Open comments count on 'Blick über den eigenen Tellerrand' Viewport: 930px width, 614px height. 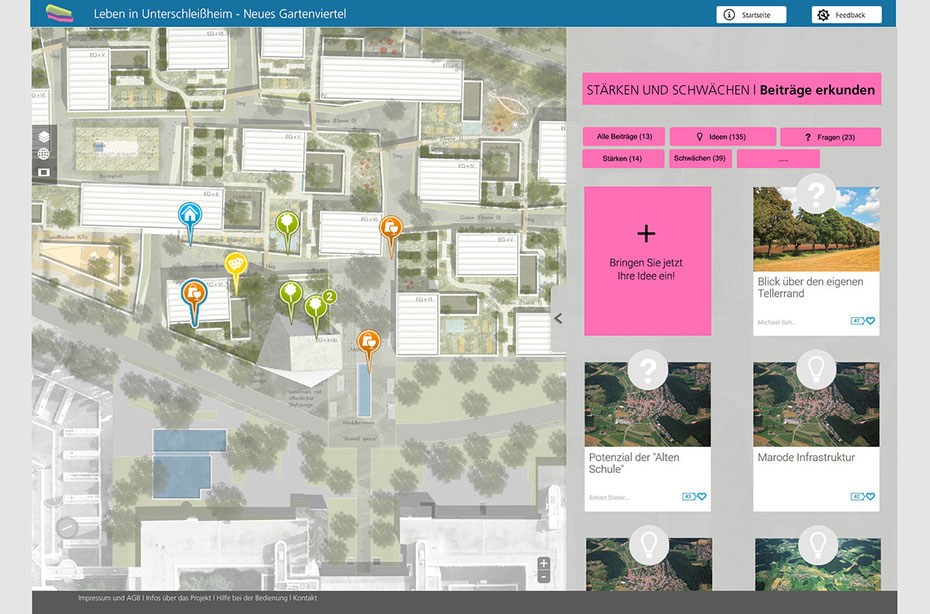pyautogui.click(x=858, y=321)
